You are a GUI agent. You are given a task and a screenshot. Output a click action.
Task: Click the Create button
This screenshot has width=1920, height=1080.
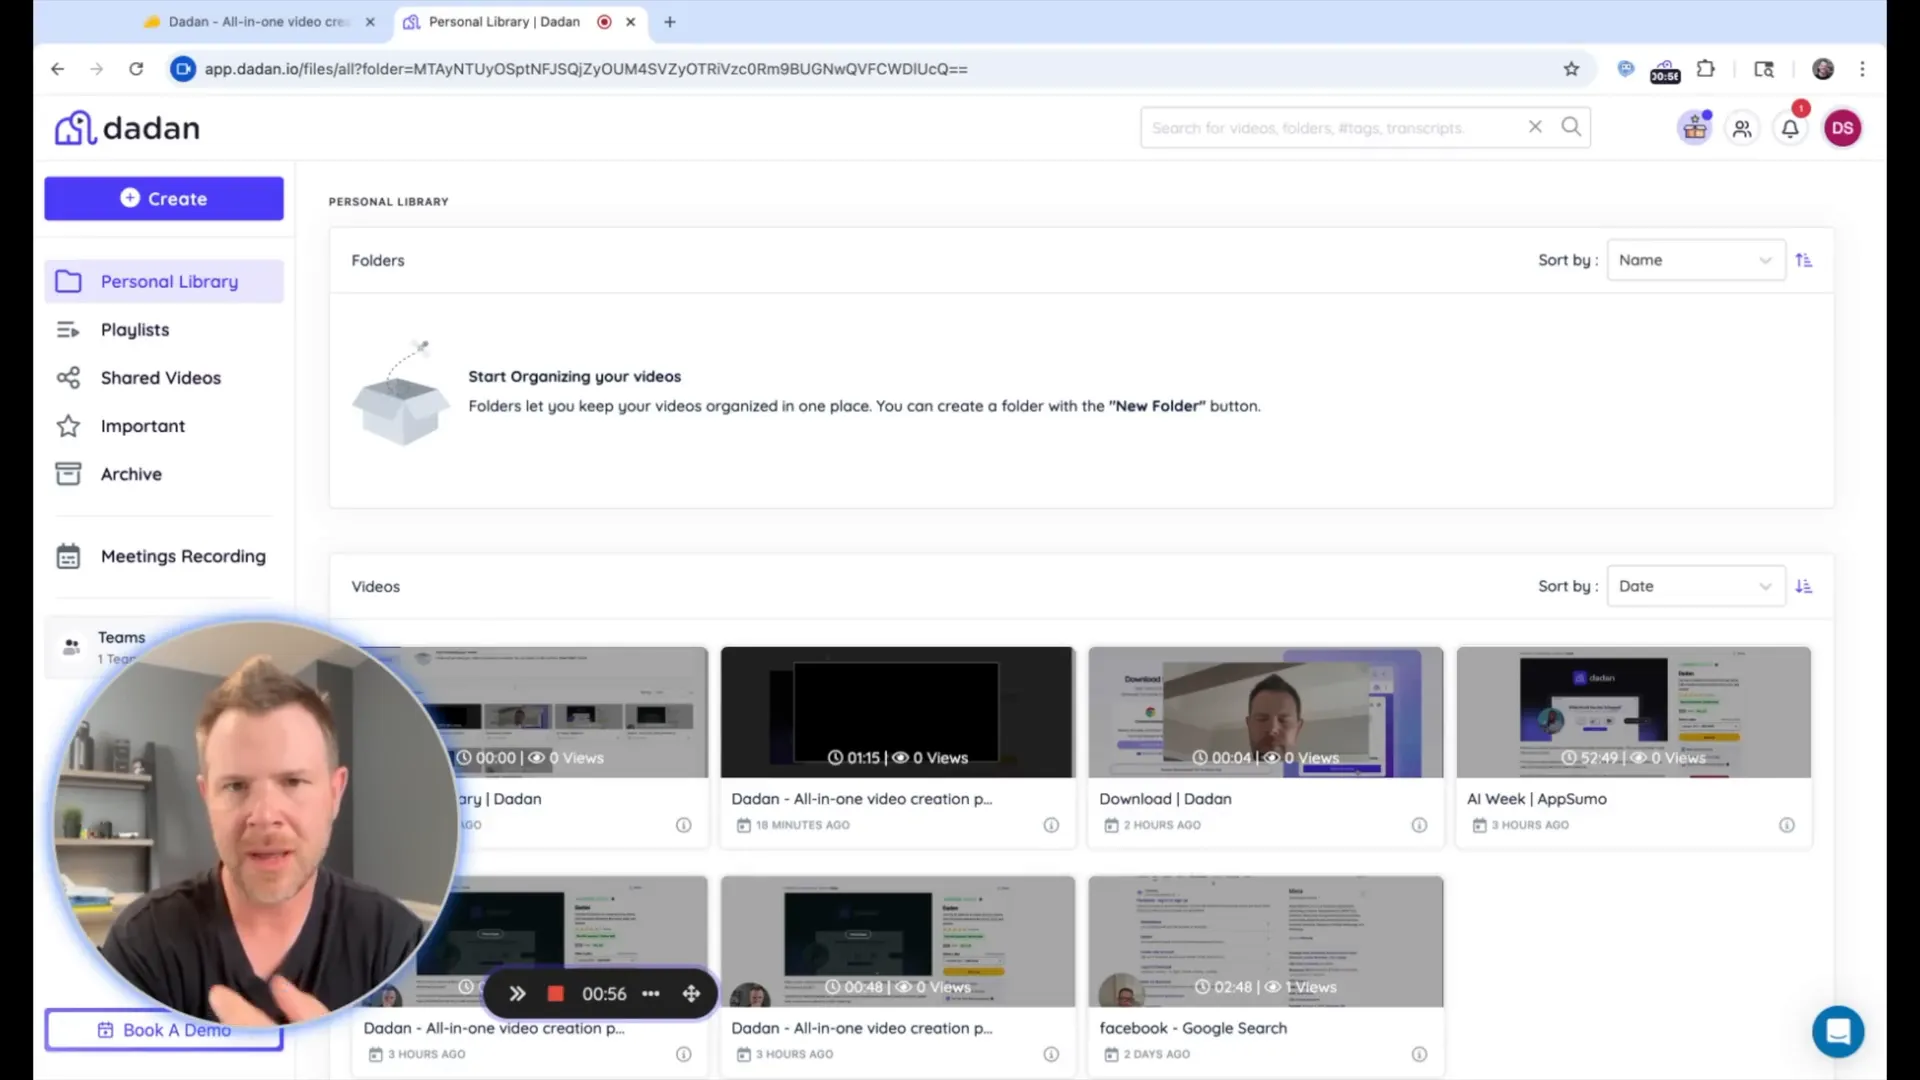pos(164,198)
